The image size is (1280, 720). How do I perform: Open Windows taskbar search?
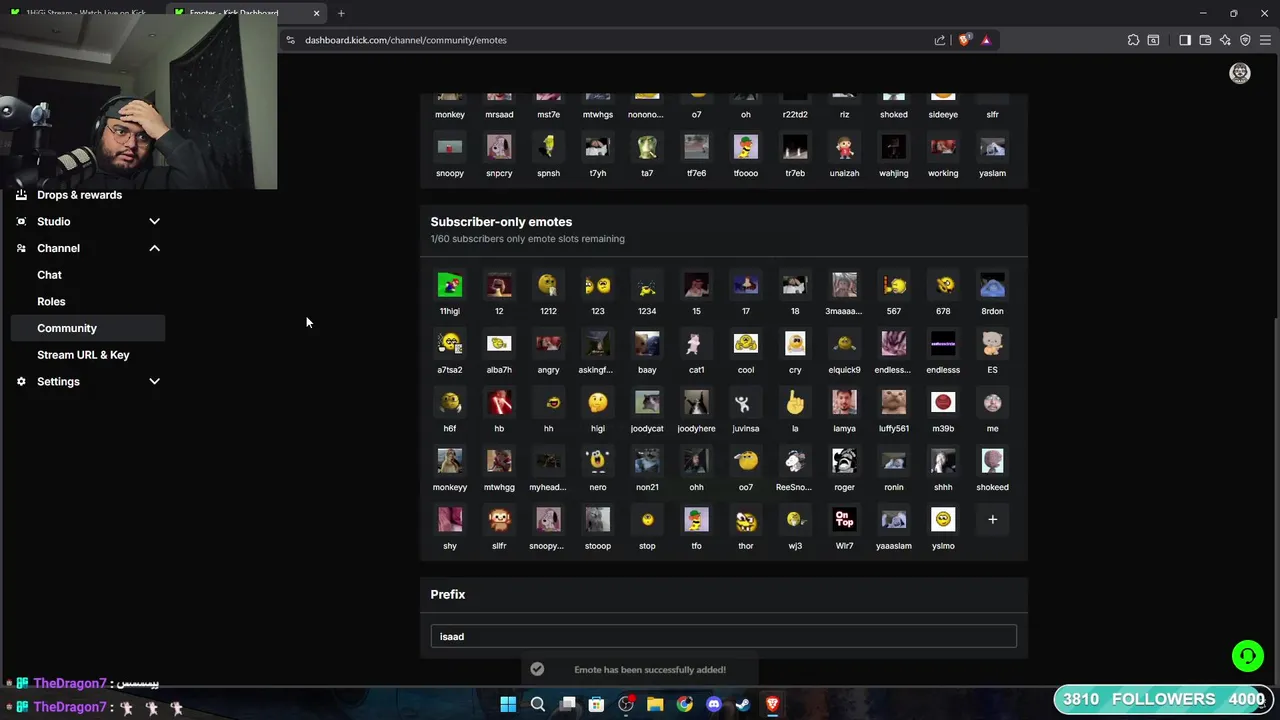[538, 704]
